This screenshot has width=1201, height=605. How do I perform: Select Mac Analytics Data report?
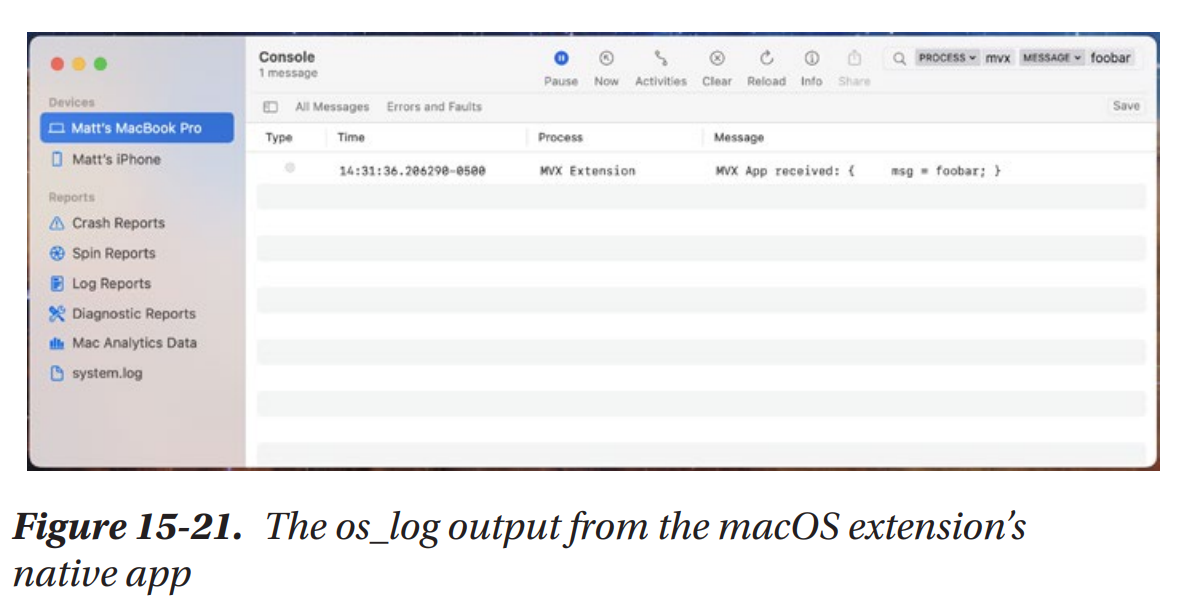coord(134,343)
